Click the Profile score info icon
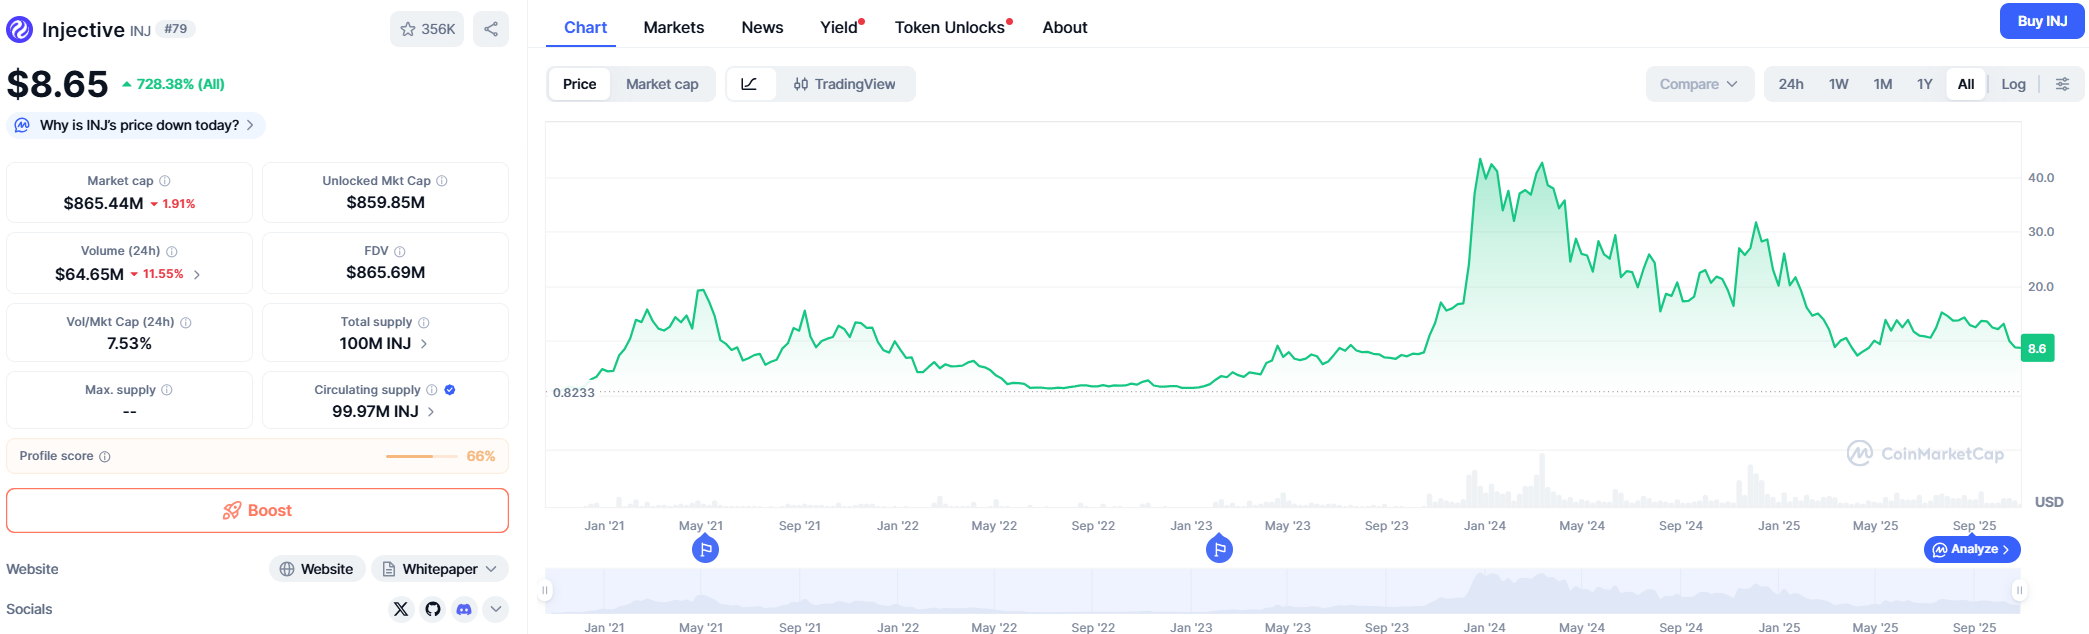The width and height of the screenshot is (2089, 634). tap(105, 457)
